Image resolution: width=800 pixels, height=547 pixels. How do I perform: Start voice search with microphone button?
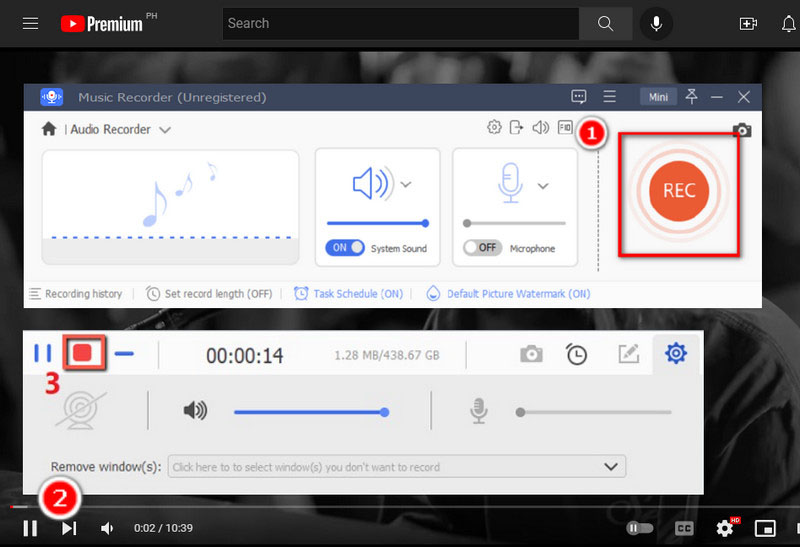656,23
